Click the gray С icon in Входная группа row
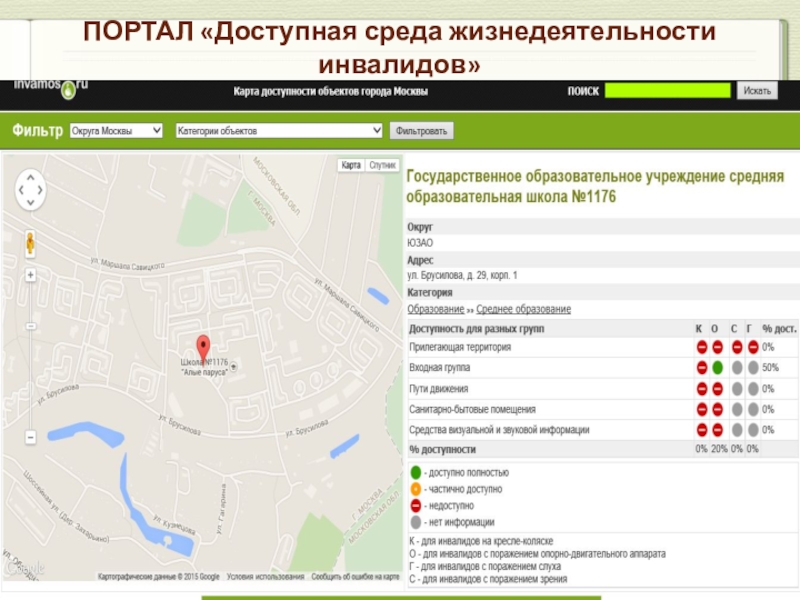This screenshot has width=800, height=600. (x=737, y=367)
